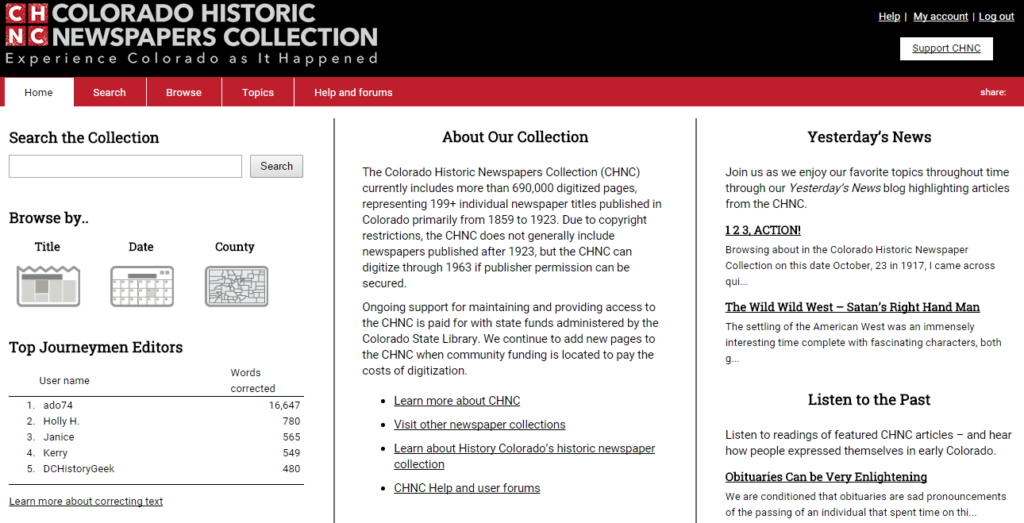
Task: Switch to the Browse tab
Action: tap(184, 92)
